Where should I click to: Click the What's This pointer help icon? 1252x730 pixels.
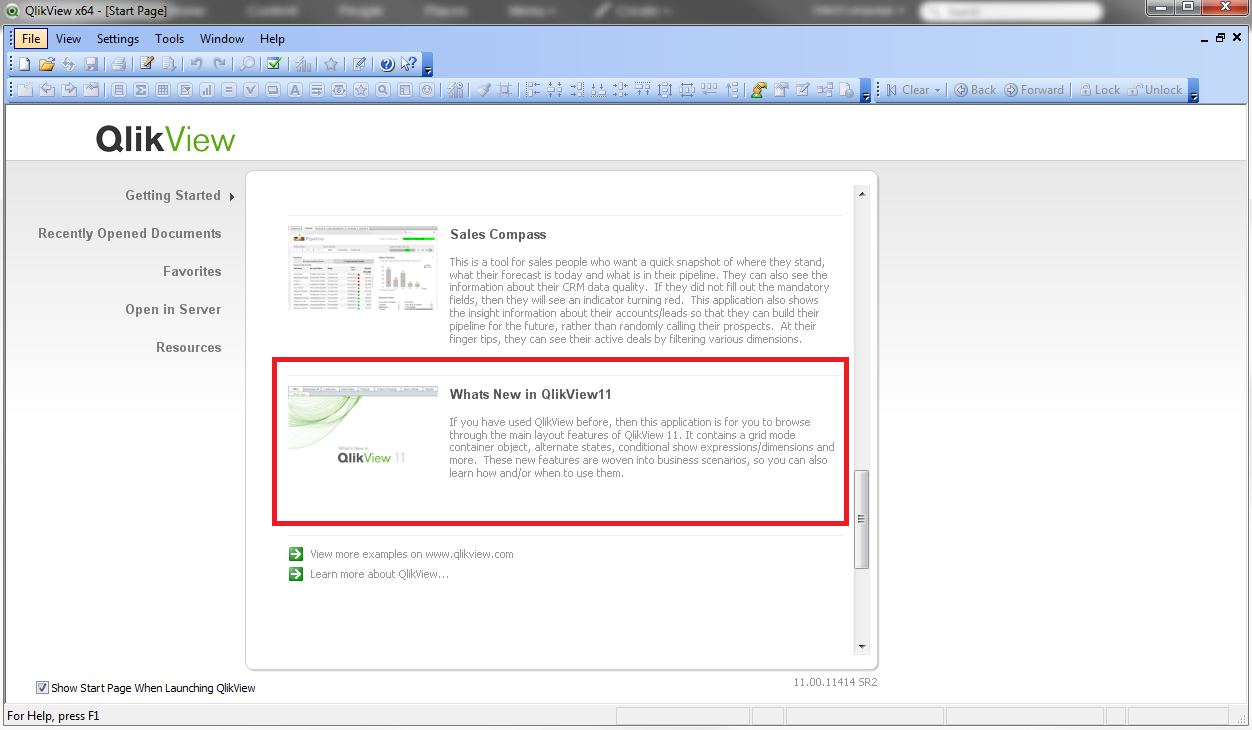coord(408,64)
